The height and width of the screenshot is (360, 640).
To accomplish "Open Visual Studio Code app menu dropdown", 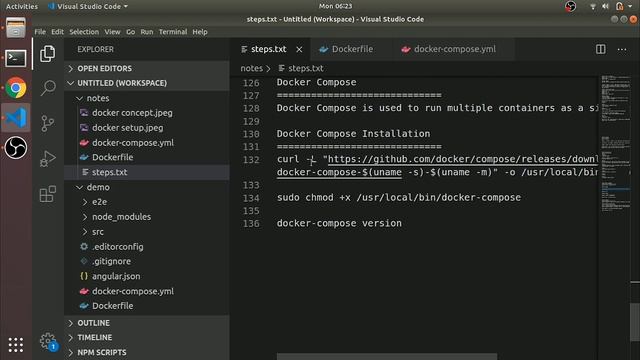I will pyautogui.click(x=88, y=6).
